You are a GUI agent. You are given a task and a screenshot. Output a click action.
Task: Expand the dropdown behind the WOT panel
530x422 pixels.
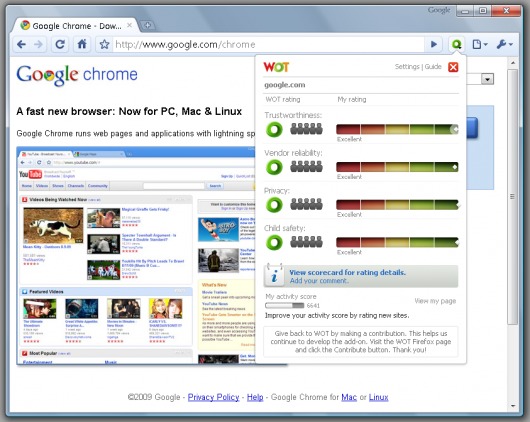(487, 79)
